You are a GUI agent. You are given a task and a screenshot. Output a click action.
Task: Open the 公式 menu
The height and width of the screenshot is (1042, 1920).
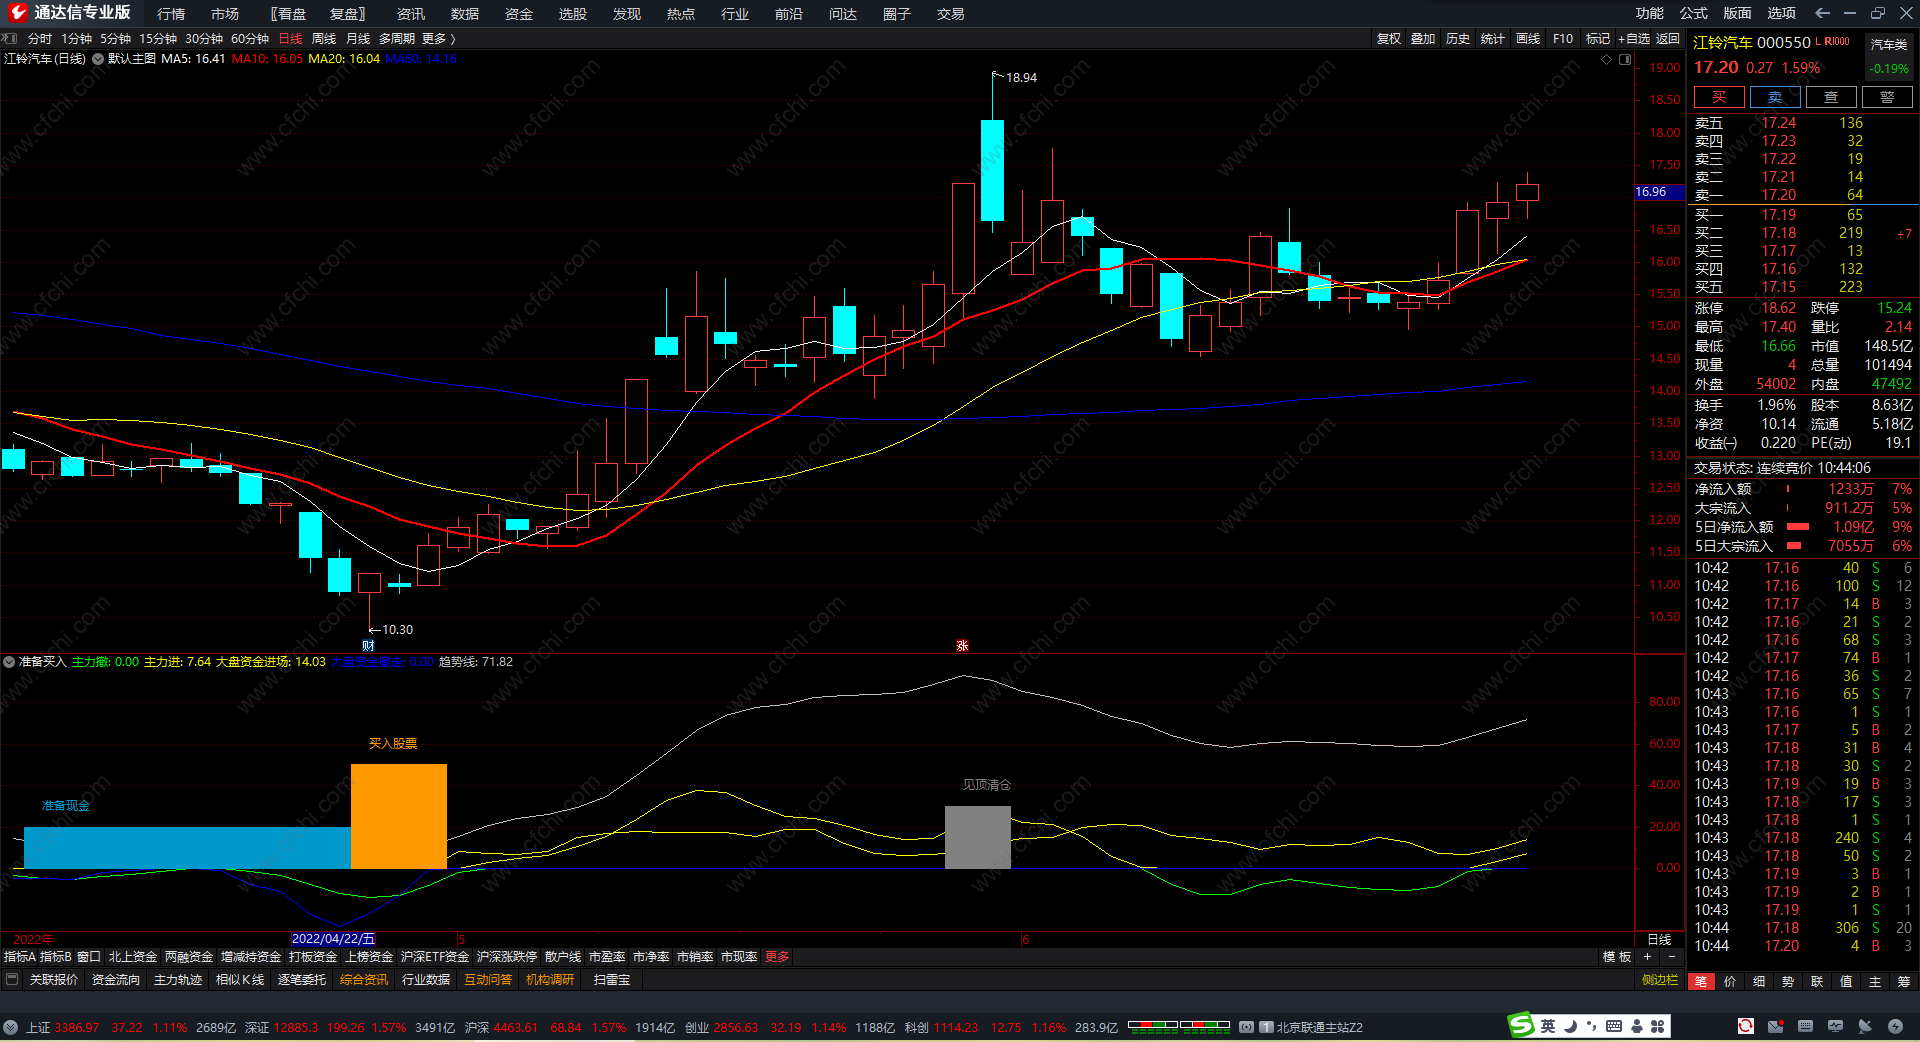pyautogui.click(x=1694, y=13)
